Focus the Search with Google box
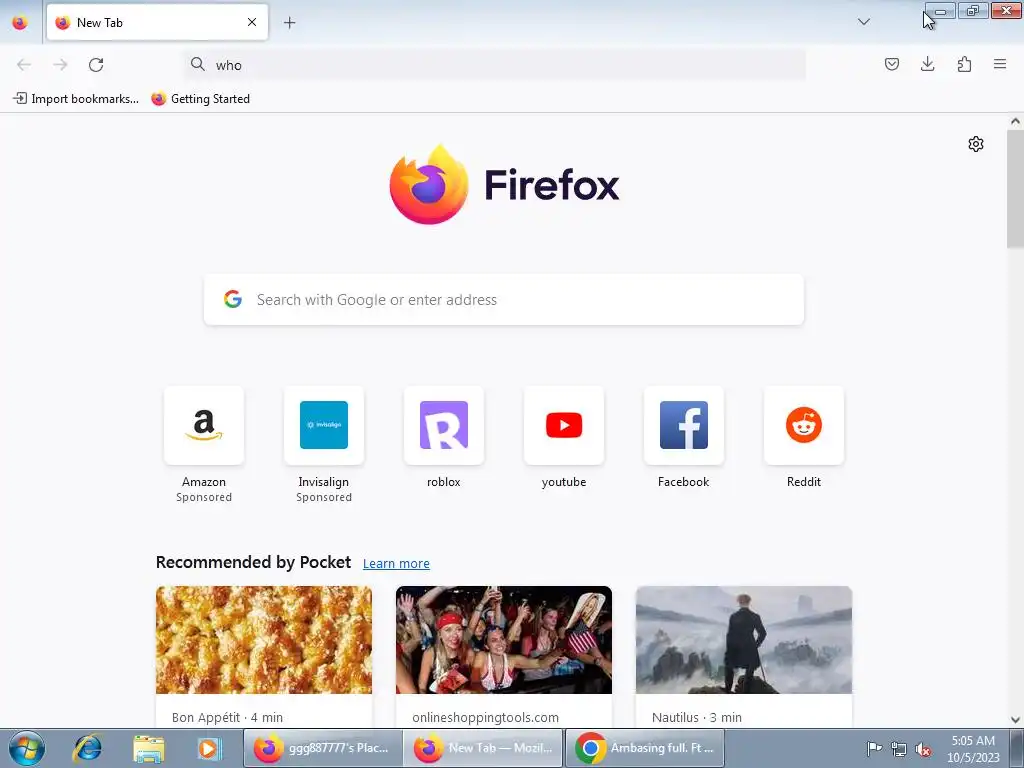Image resolution: width=1024 pixels, height=768 pixels. point(504,299)
